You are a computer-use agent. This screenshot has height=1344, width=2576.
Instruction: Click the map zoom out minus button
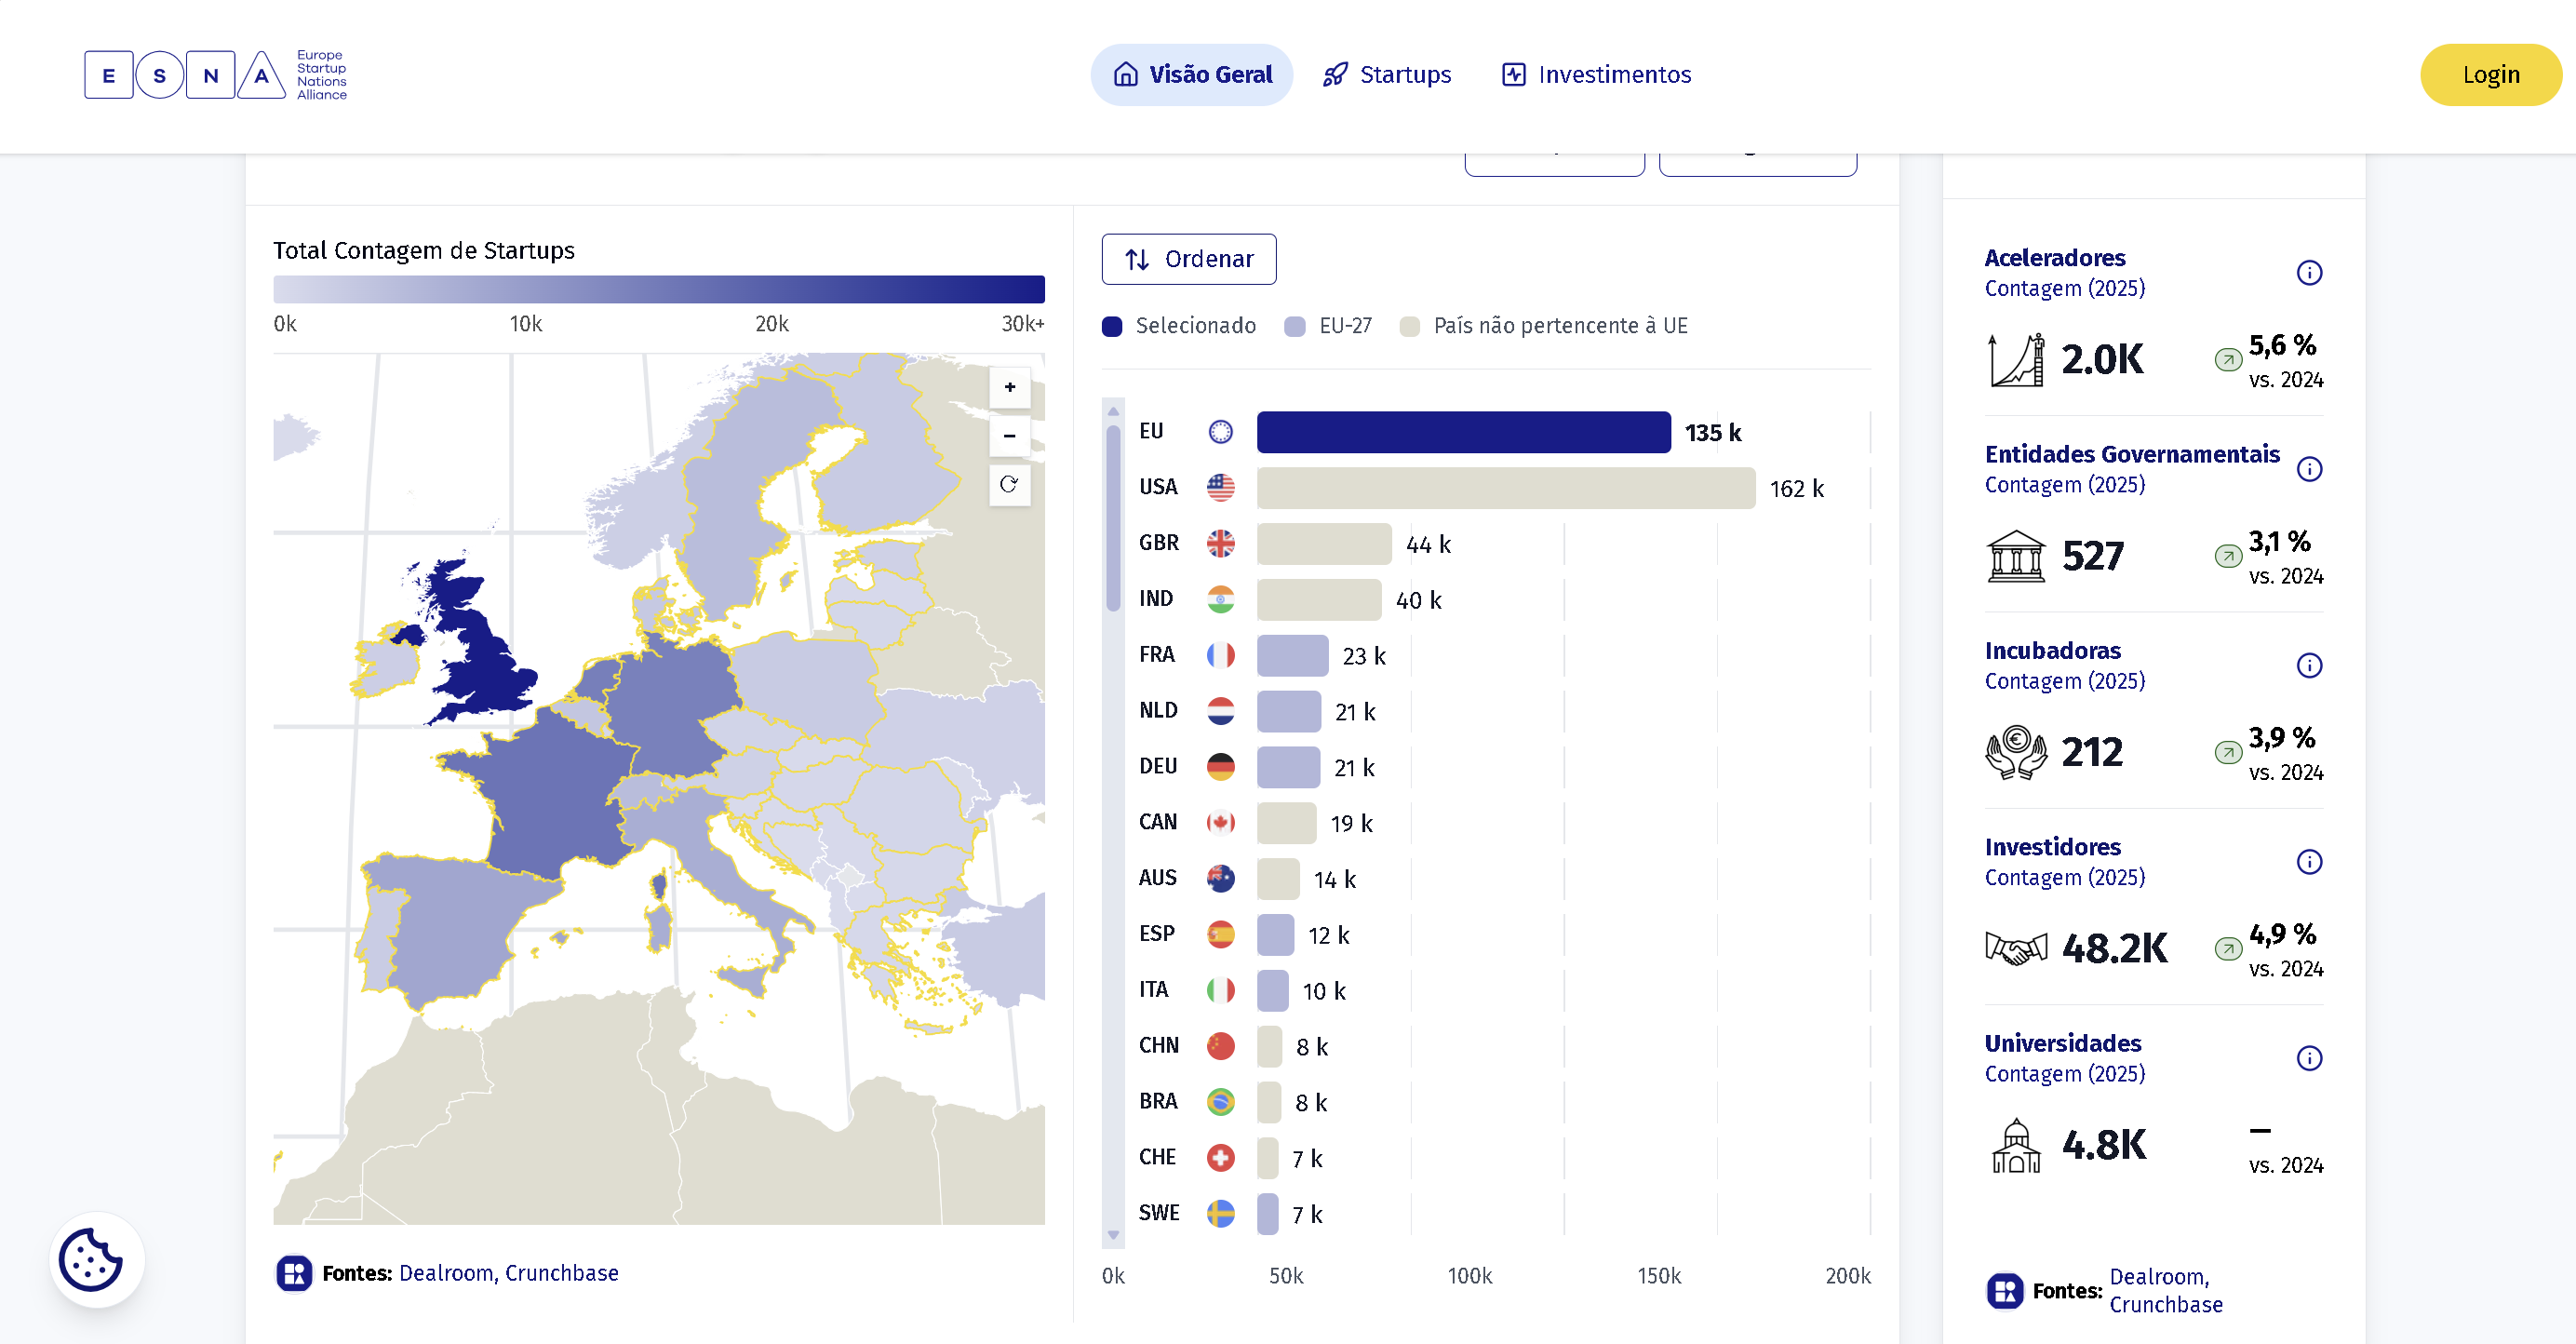pos(1009,436)
